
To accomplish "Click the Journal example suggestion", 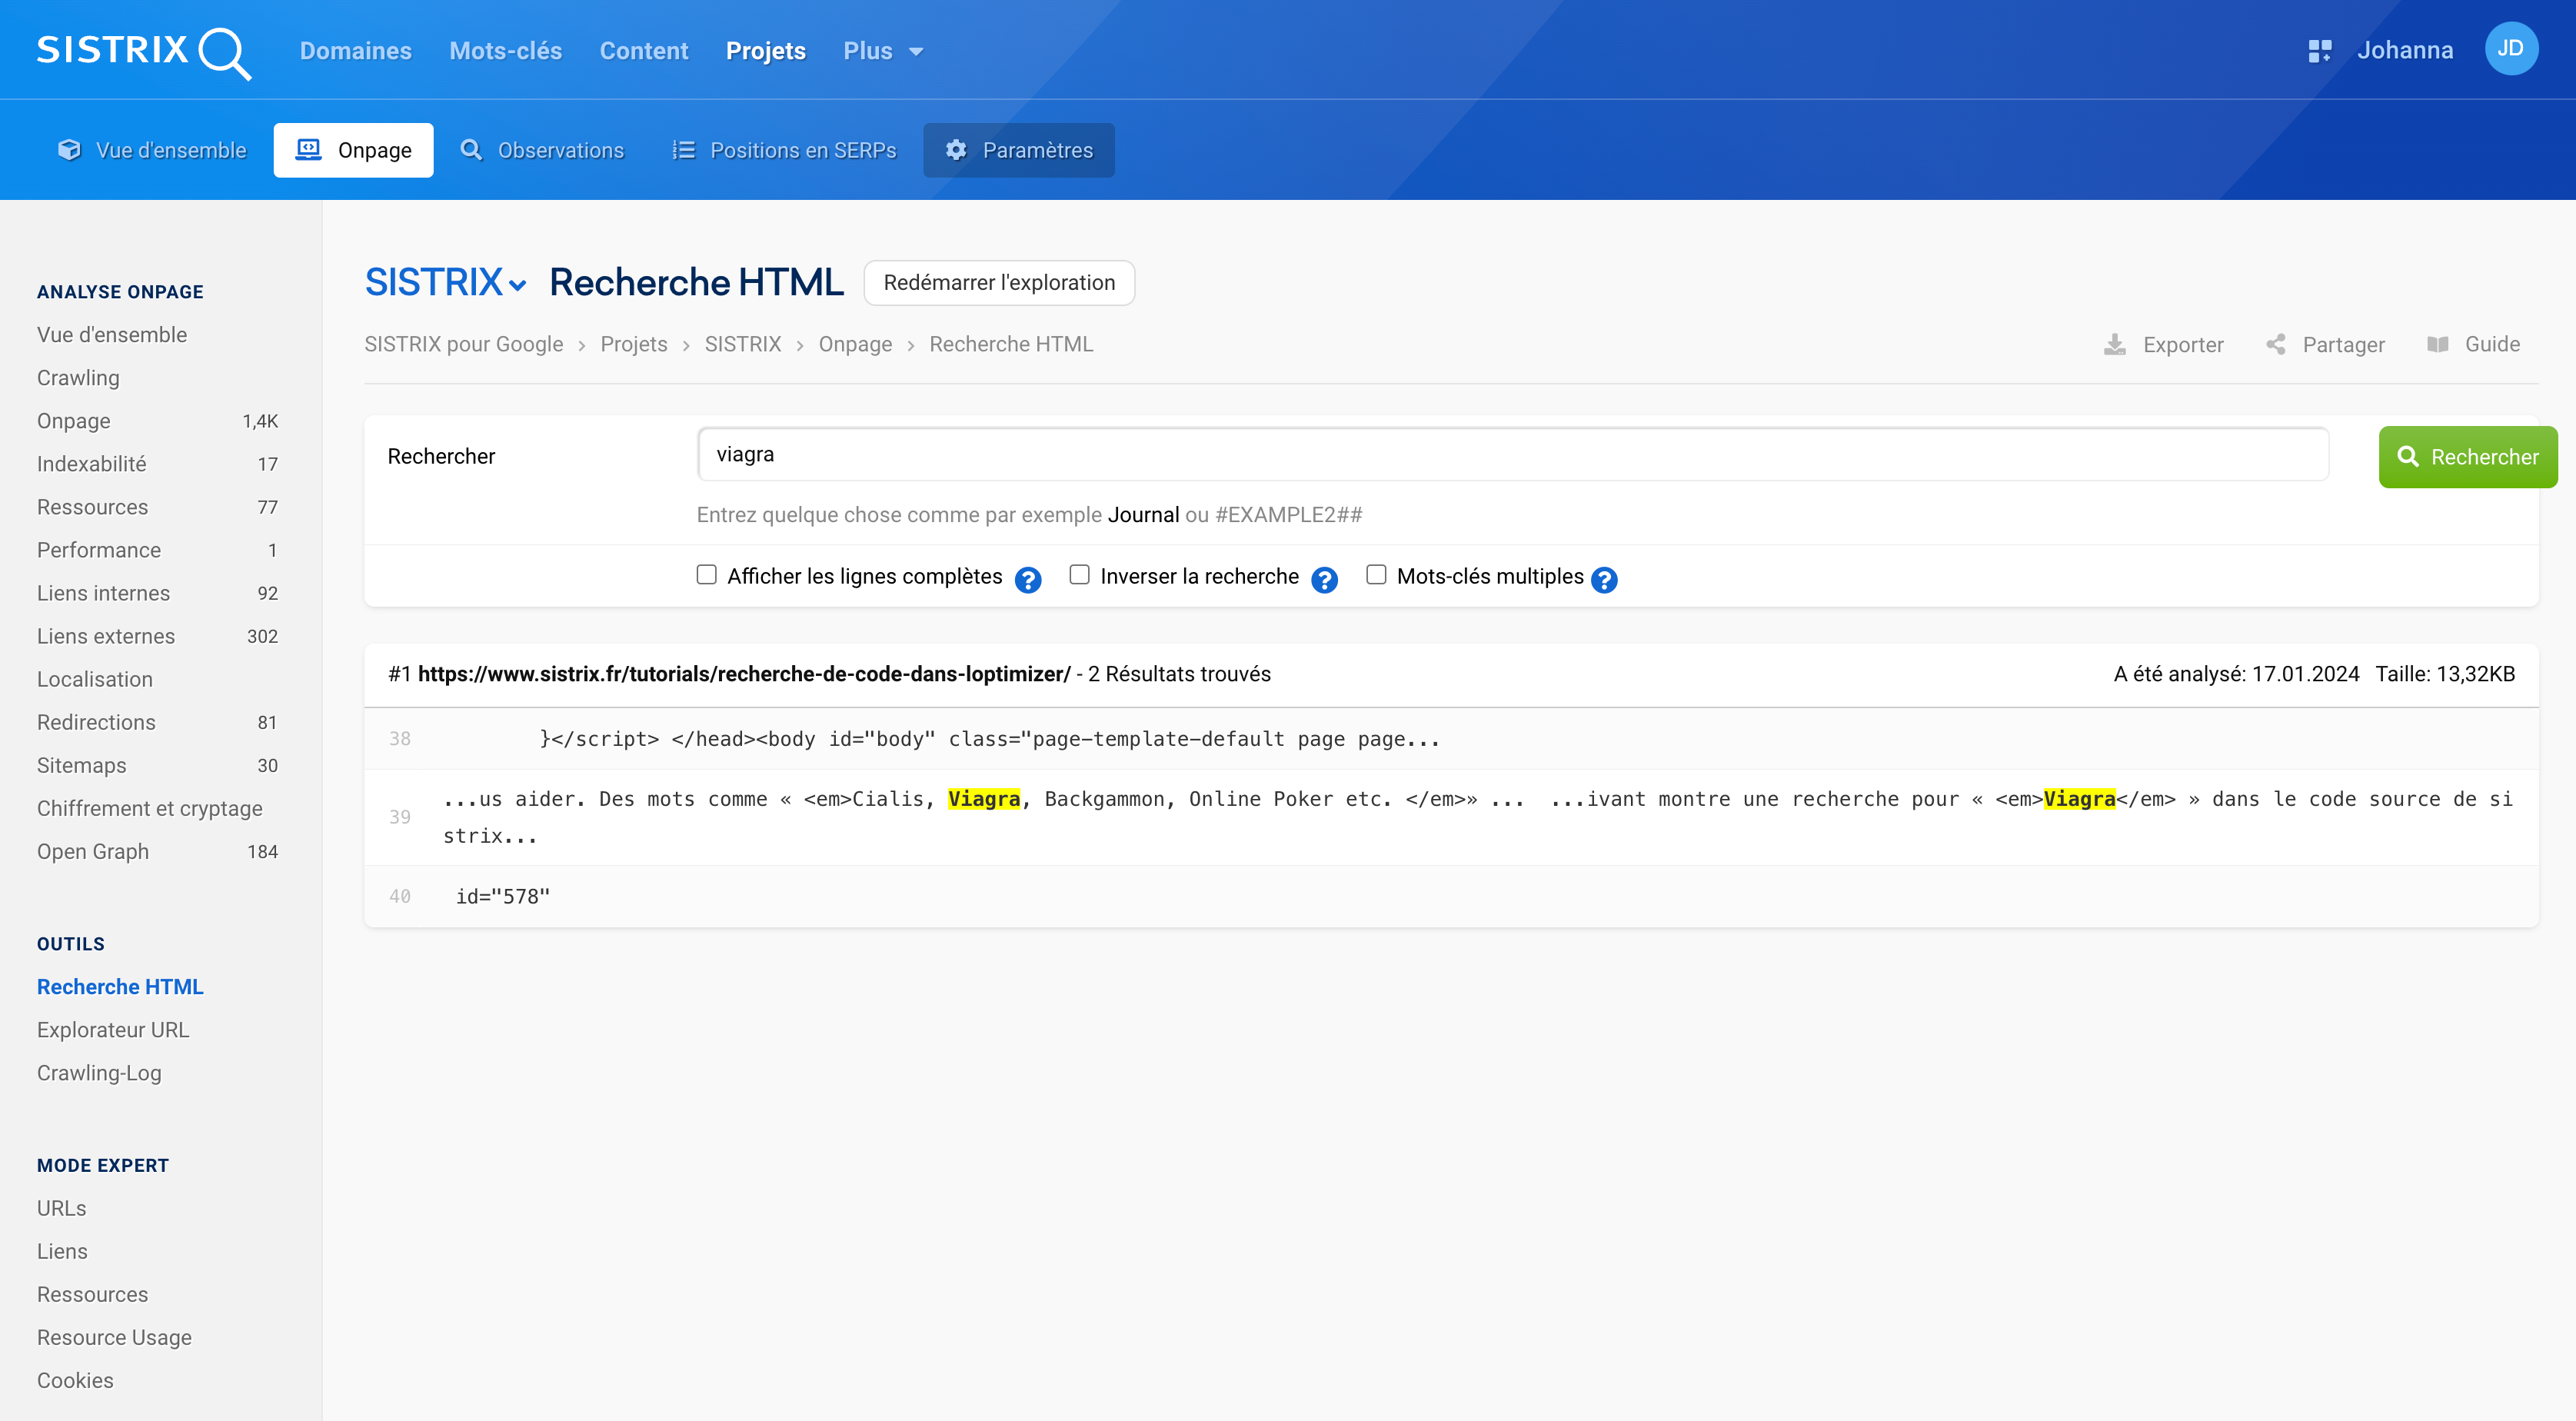I will [x=1143, y=515].
